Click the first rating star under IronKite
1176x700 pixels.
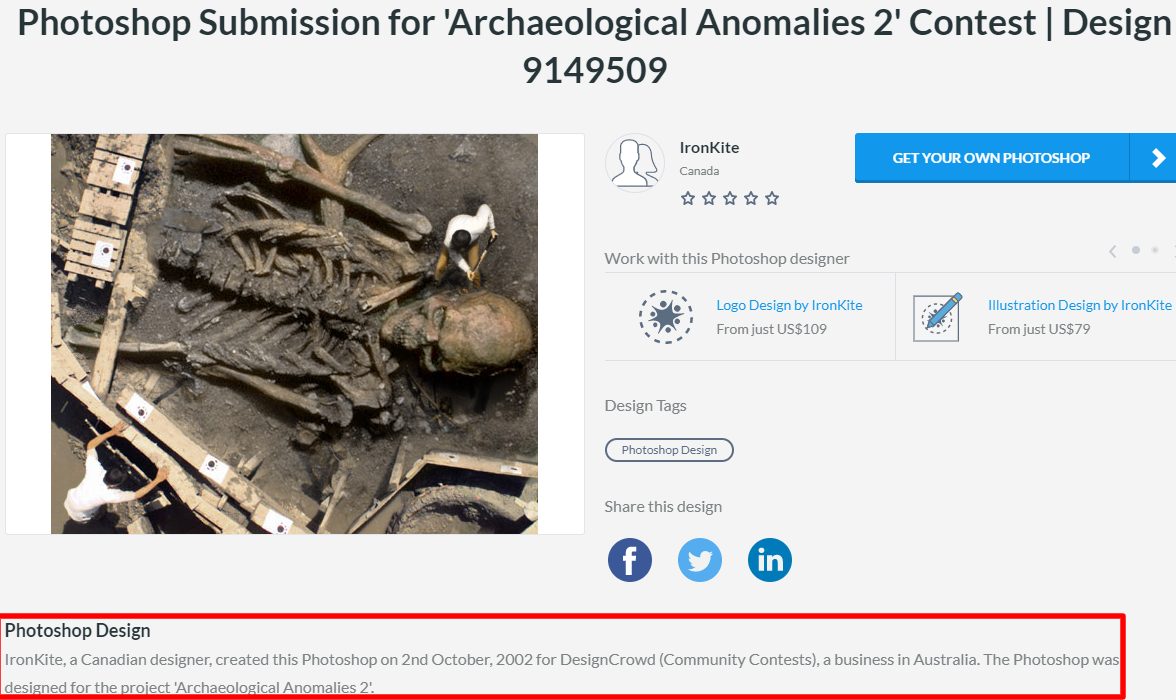tap(687, 198)
